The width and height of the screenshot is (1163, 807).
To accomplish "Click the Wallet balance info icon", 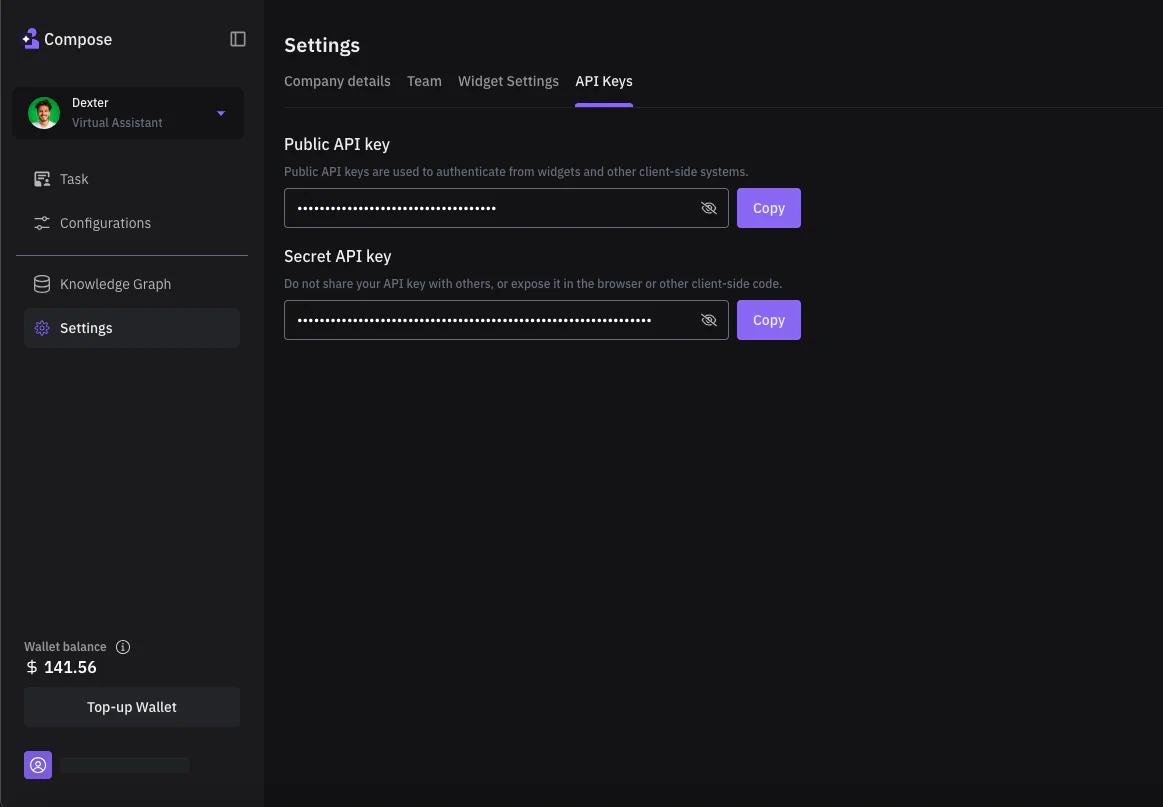I will click(123, 647).
